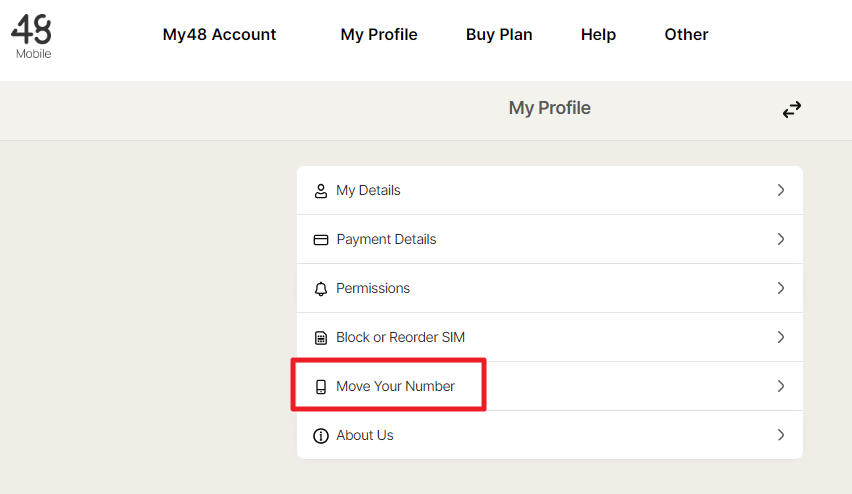Click the SIM card icon

click(x=321, y=338)
